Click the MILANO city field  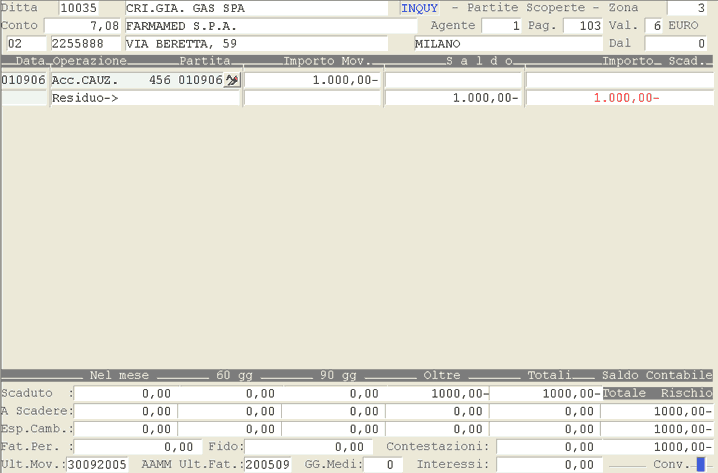point(507,44)
